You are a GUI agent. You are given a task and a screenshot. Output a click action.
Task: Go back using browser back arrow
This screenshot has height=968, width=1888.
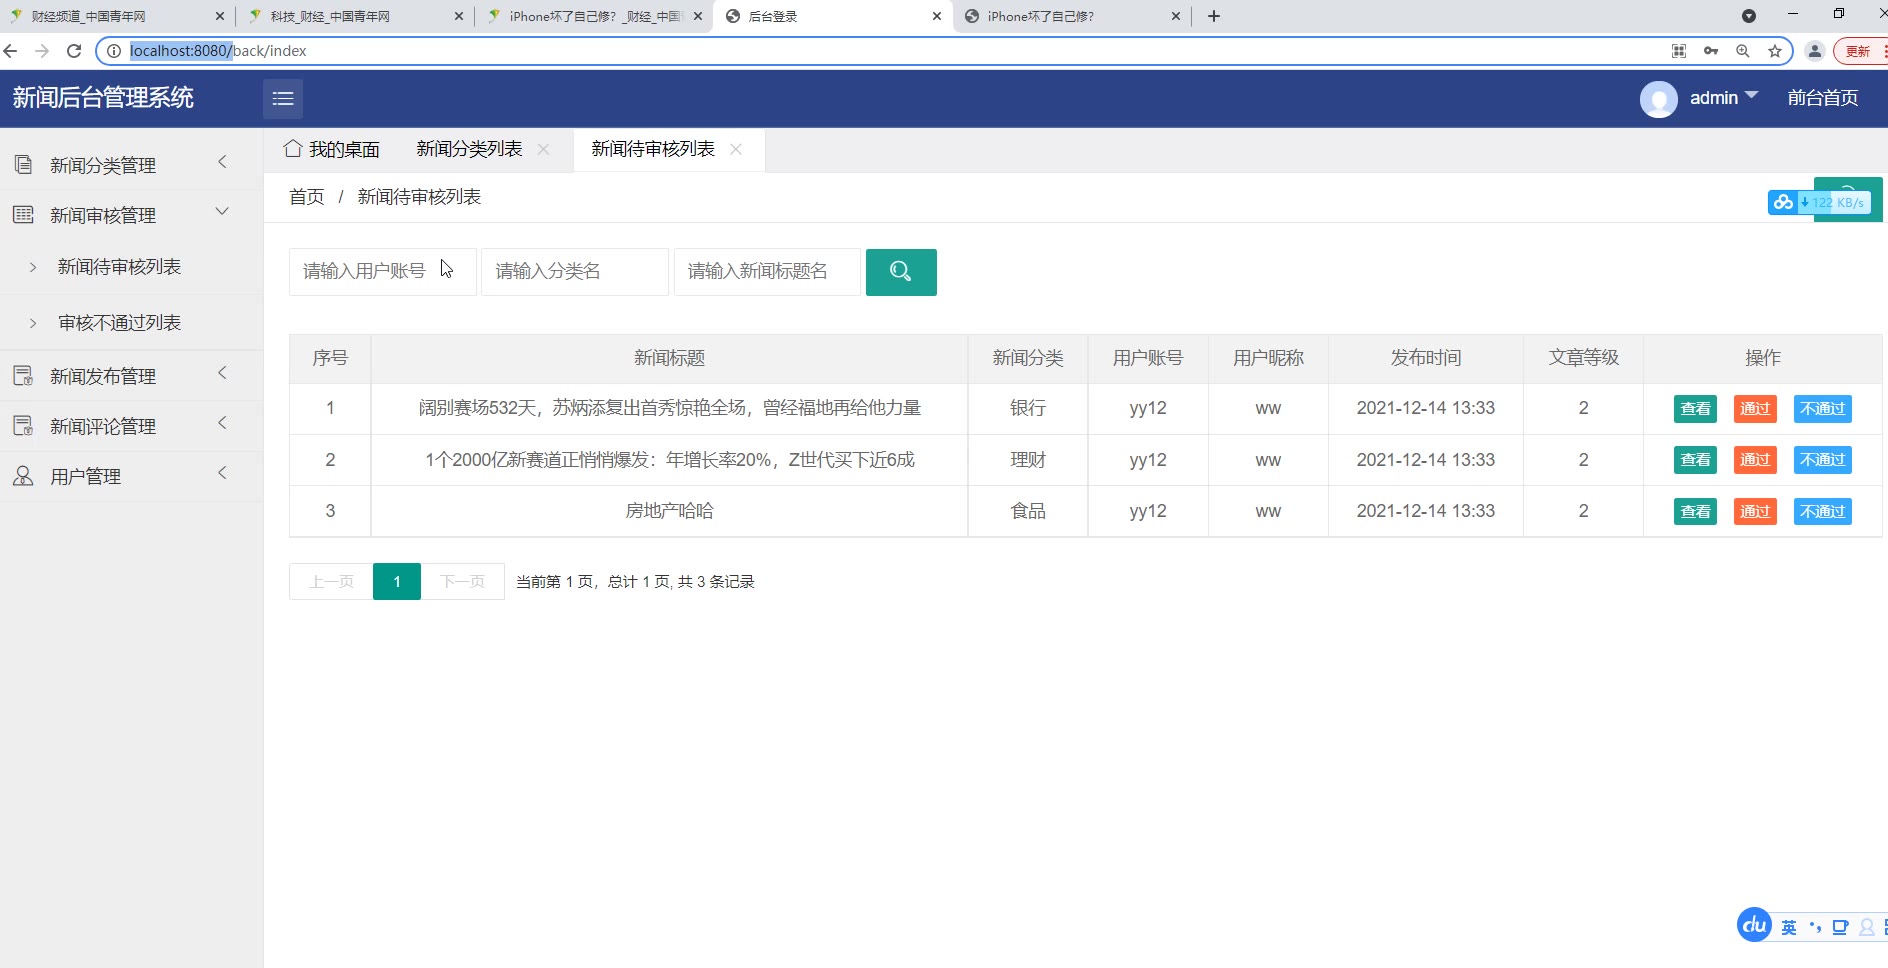[x=11, y=51]
